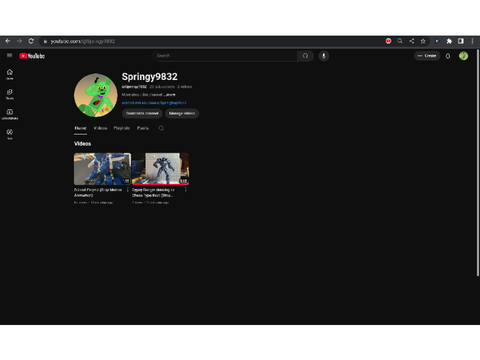Click the Stop Motion Animation video title
This screenshot has height=360, width=480.
[98, 192]
